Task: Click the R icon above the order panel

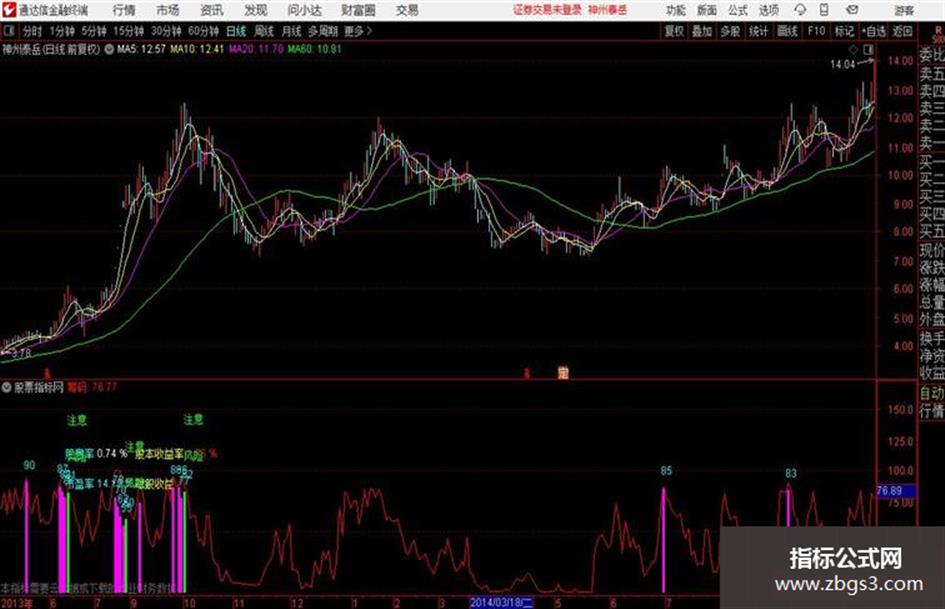Action: pyautogui.click(x=938, y=31)
